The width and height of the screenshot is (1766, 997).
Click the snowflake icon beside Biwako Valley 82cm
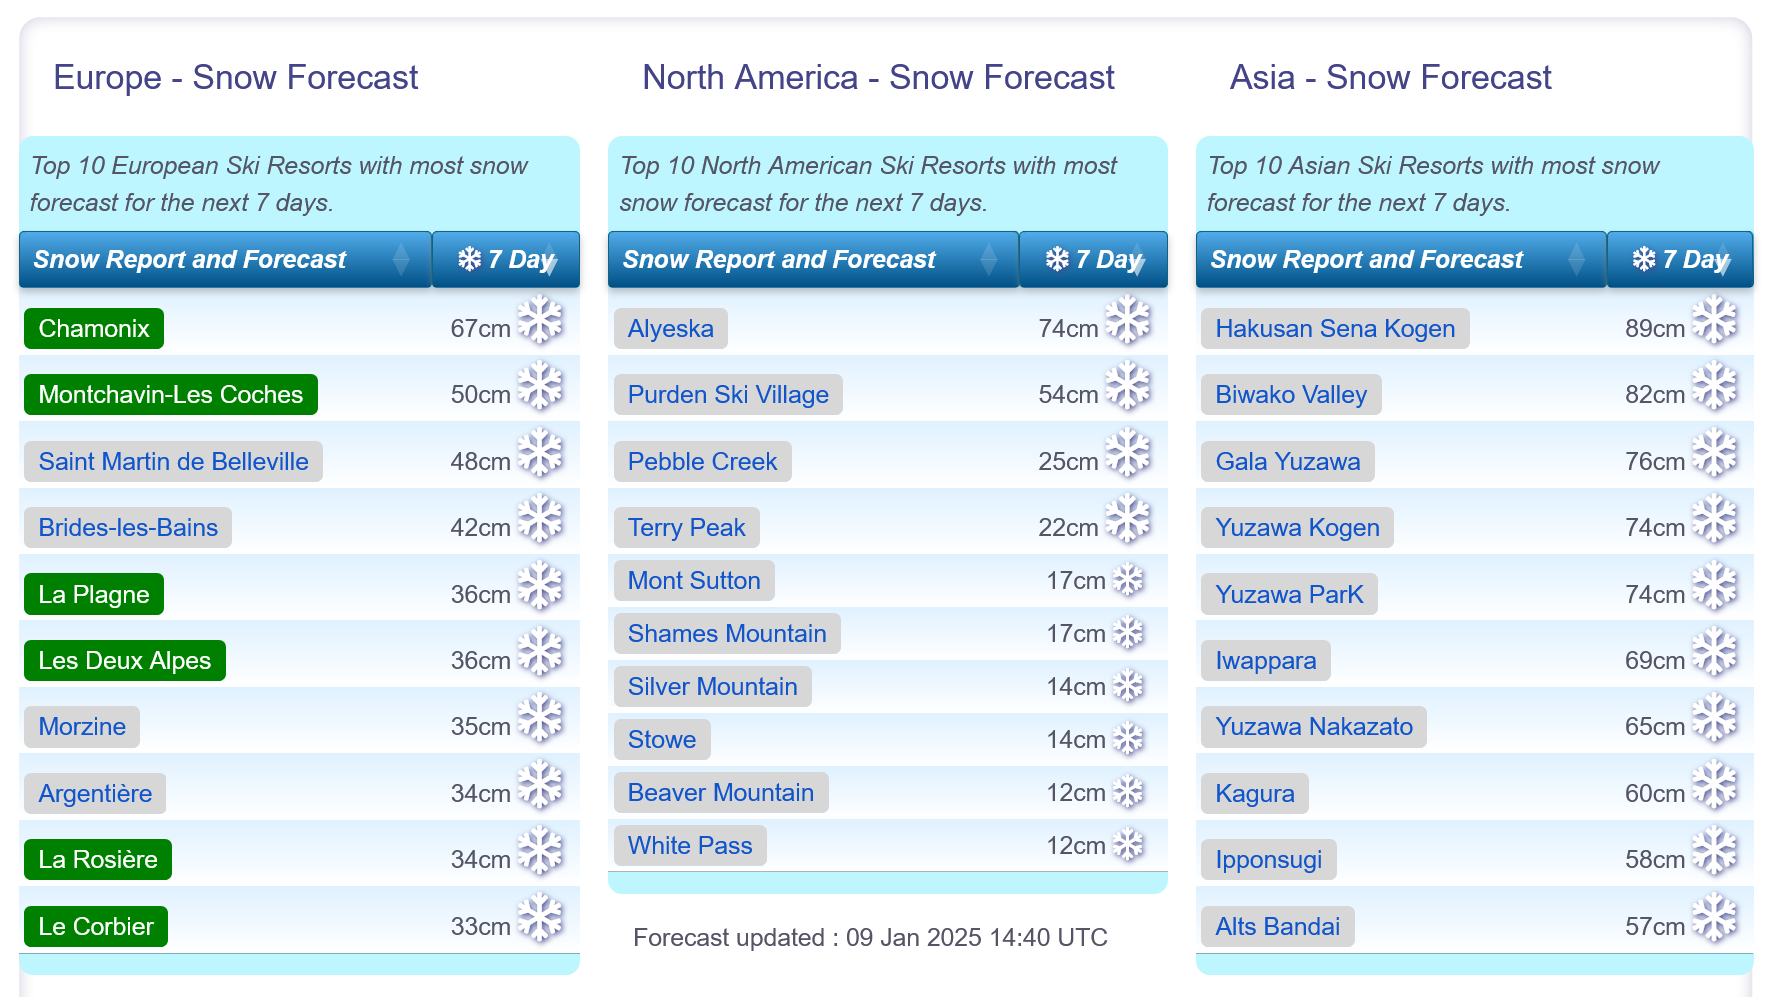[x=1715, y=386]
